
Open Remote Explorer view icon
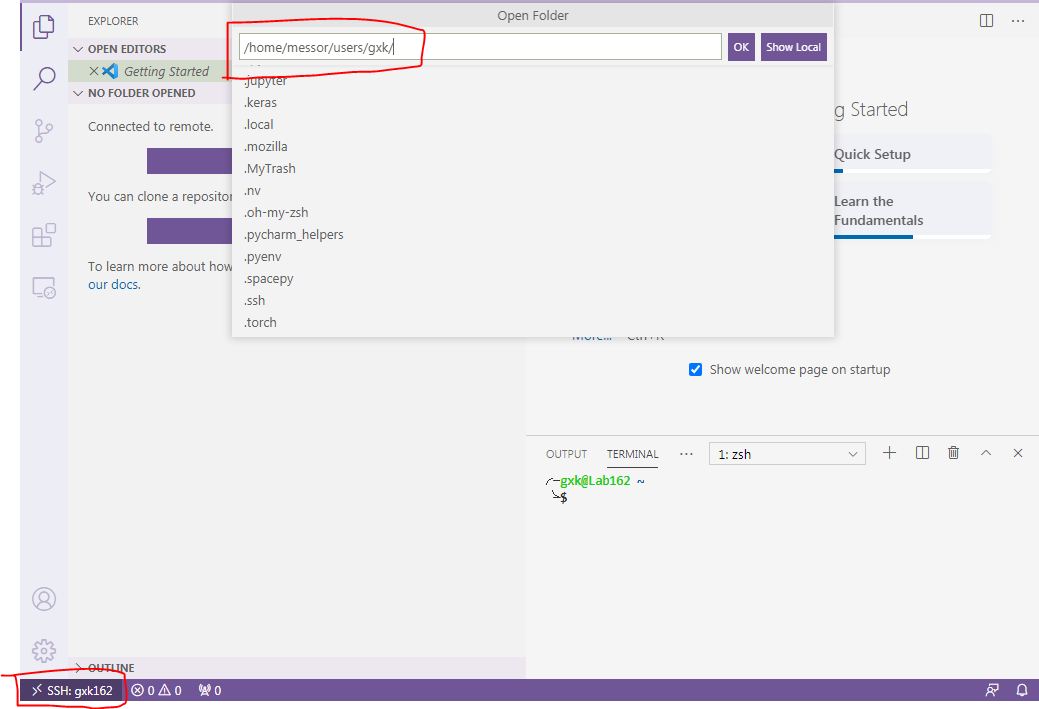point(44,288)
